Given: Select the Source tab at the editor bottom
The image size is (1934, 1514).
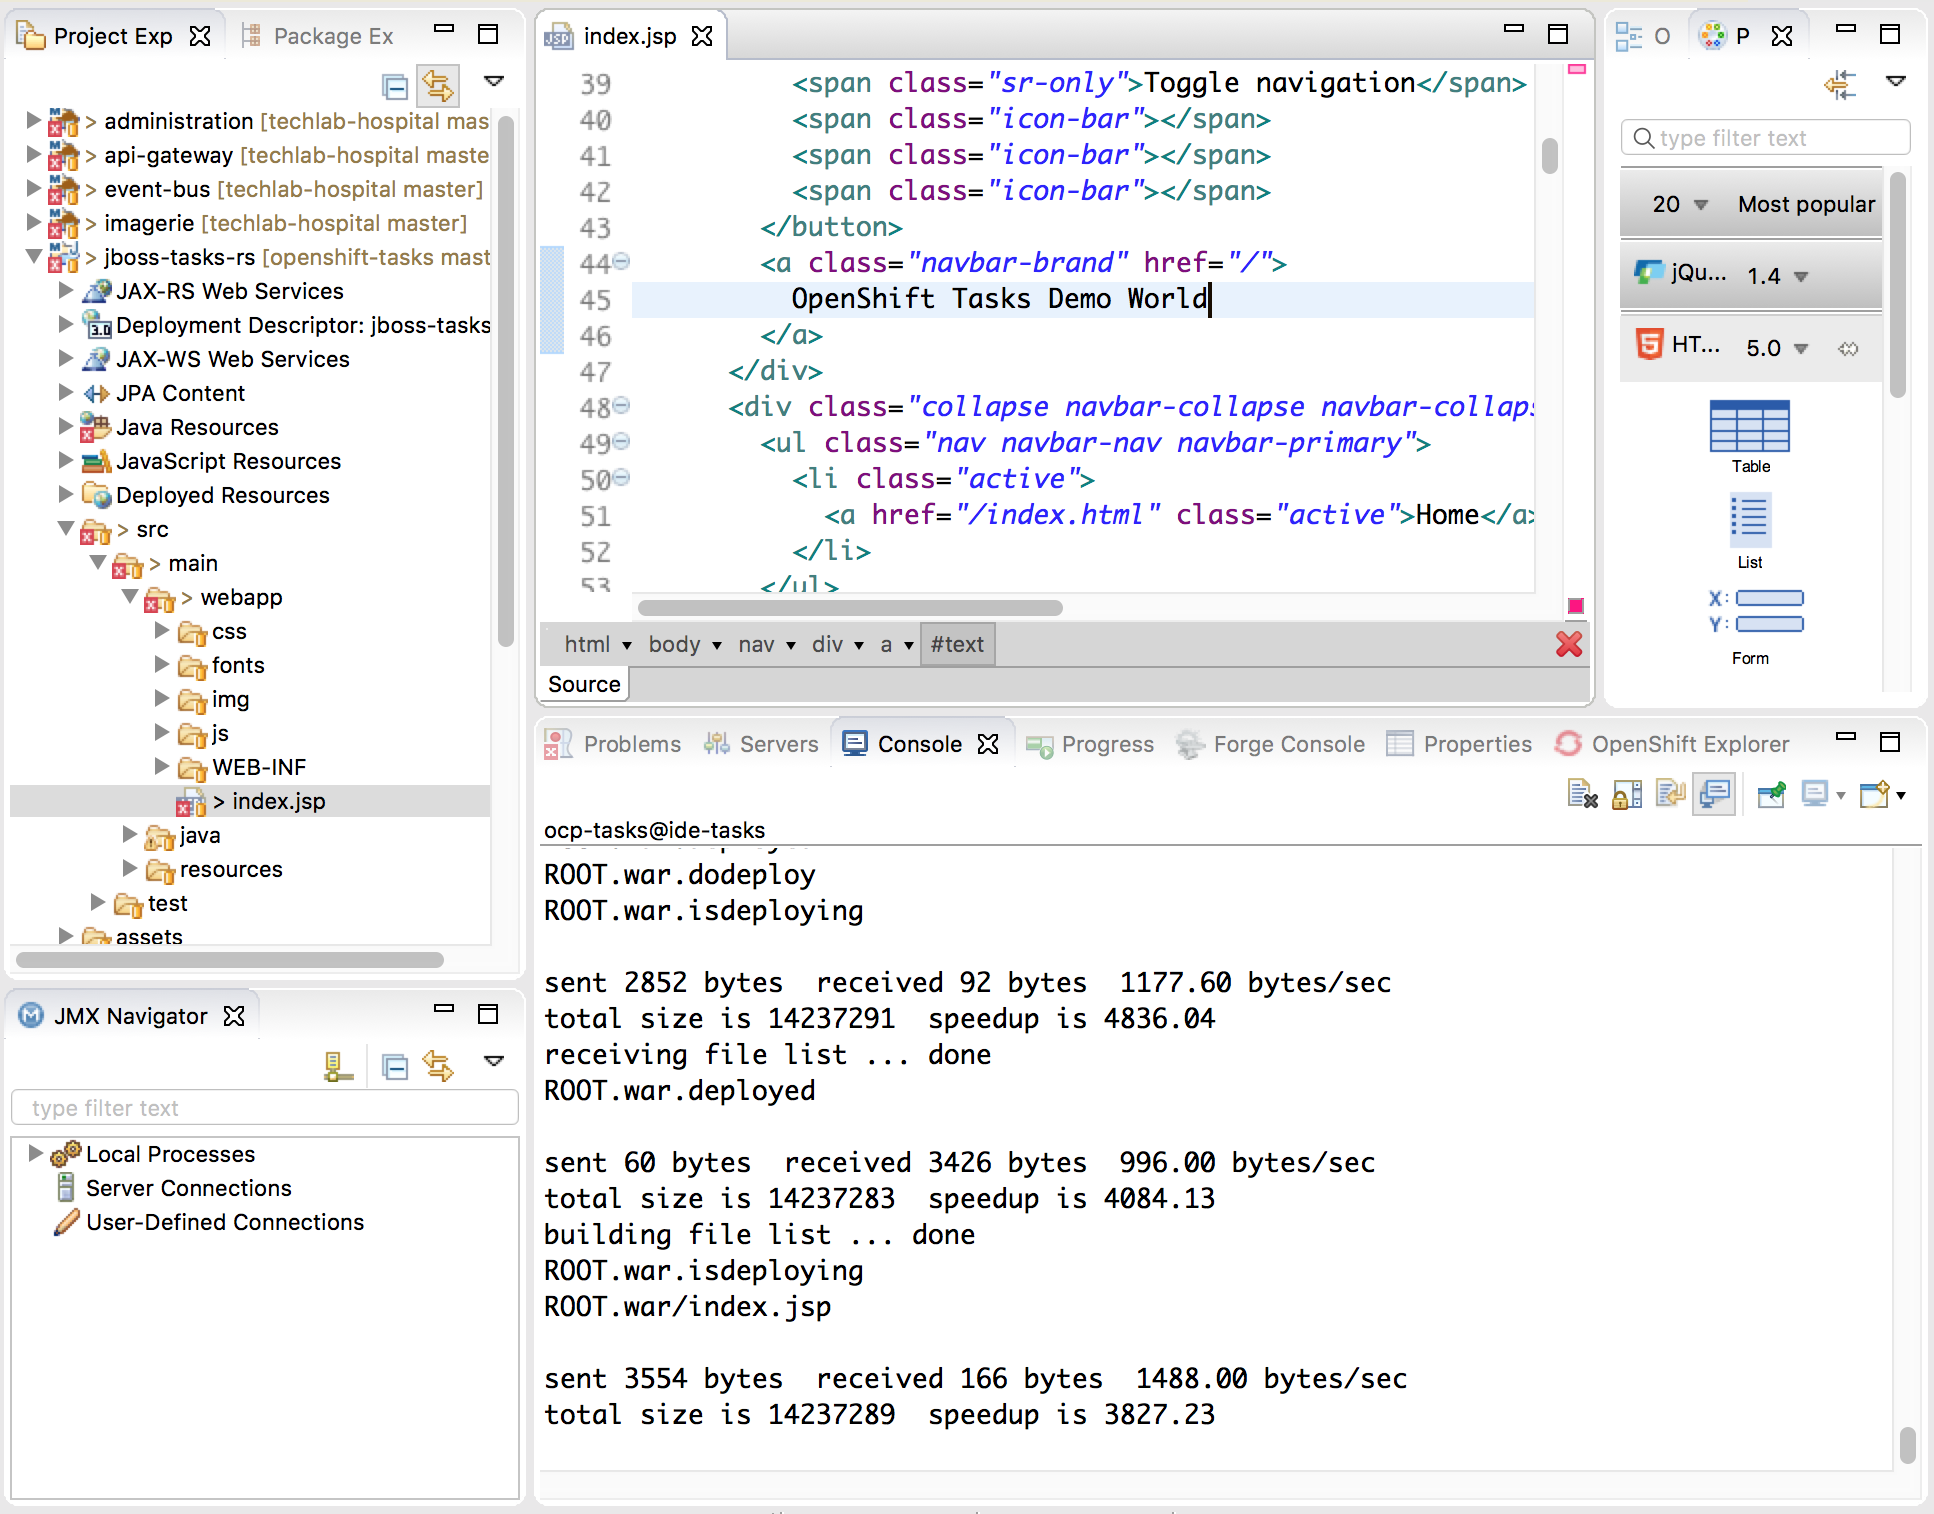Looking at the screenshot, I should pyautogui.click(x=584, y=684).
